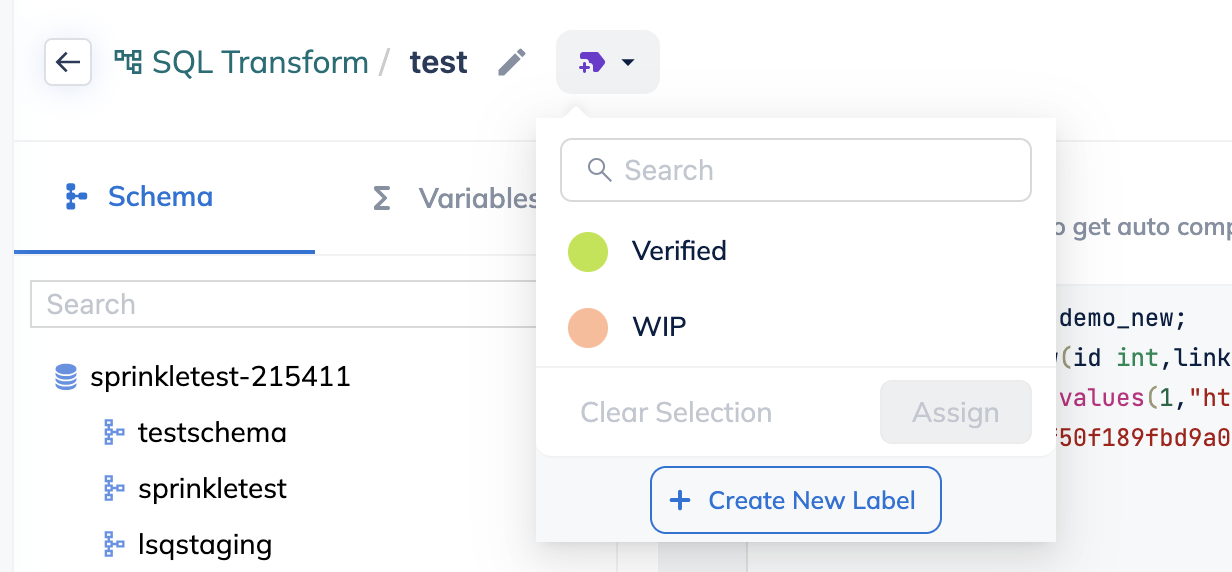Click the database icon beside sprinkletest-215411
The height and width of the screenshot is (572, 1232).
(x=66, y=377)
